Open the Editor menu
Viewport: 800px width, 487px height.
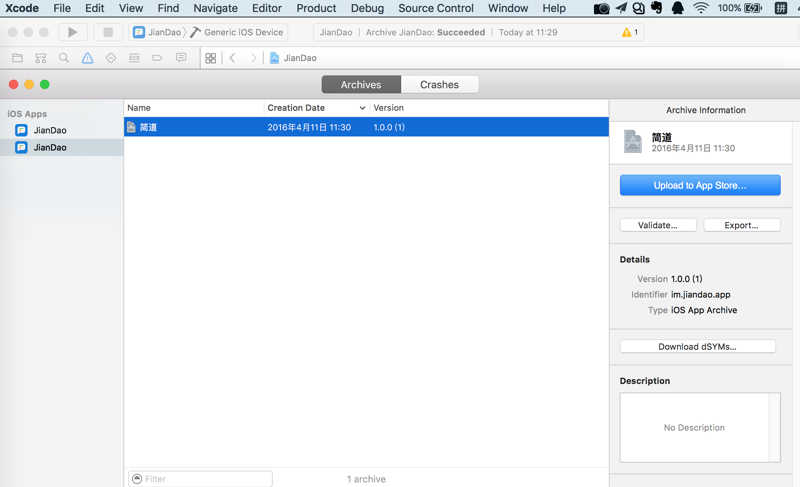(267, 8)
